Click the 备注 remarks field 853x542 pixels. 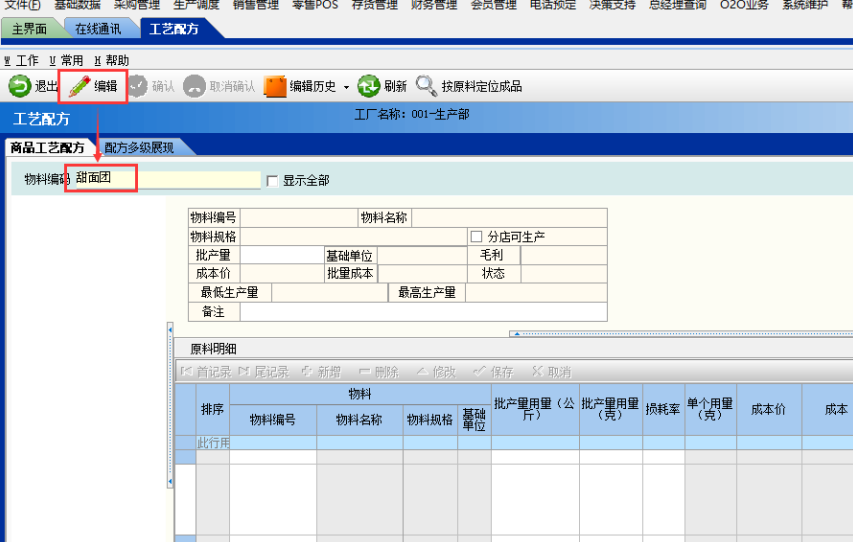tap(423, 312)
